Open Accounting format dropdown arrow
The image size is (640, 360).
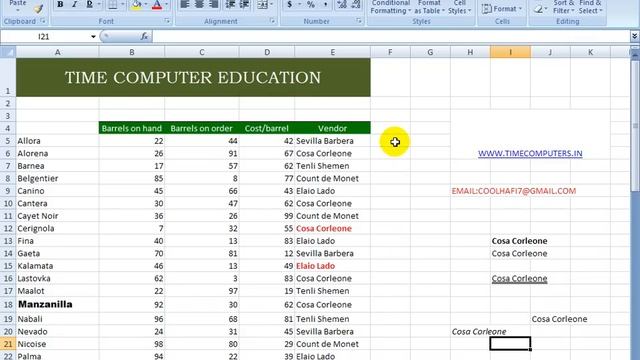pos(299,4)
